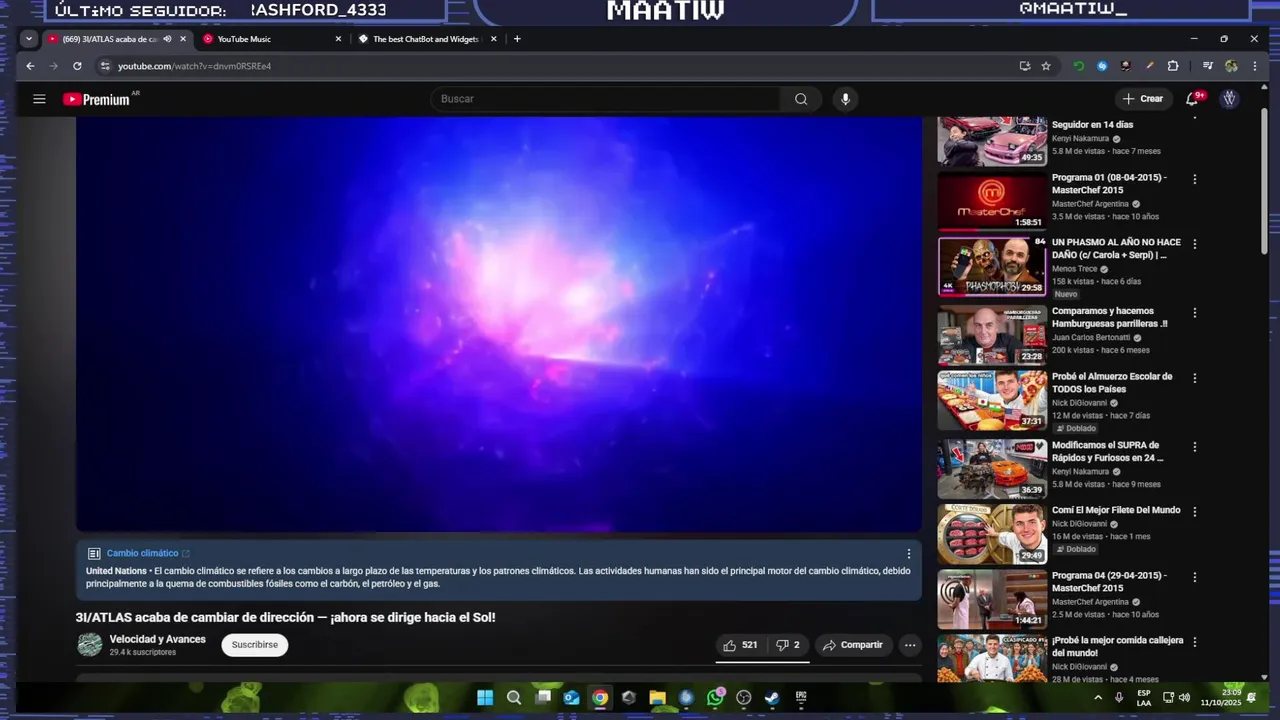This screenshot has height=720, width=1280.
Task: Click the search magnifier button
Action: coord(801,99)
